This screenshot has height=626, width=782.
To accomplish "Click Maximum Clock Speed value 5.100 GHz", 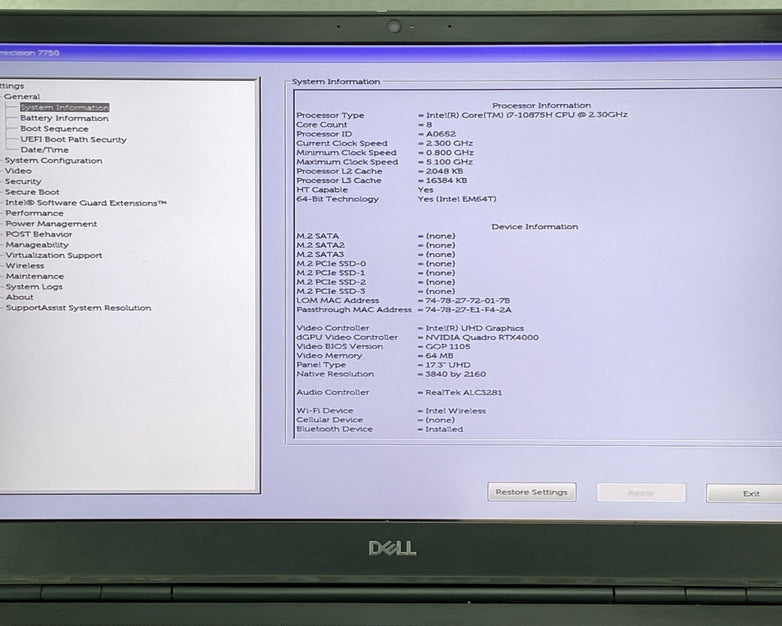I will click(x=449, y=162).
